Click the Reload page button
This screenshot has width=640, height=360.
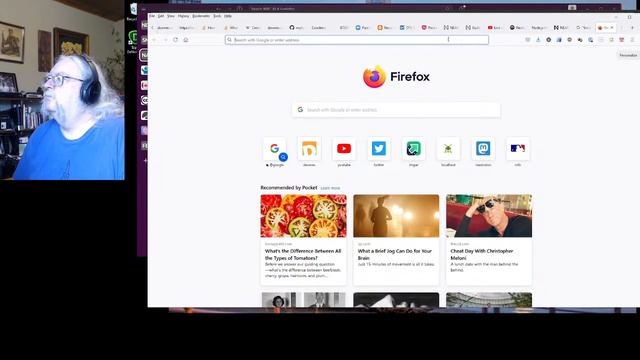(x=175, y=40)
